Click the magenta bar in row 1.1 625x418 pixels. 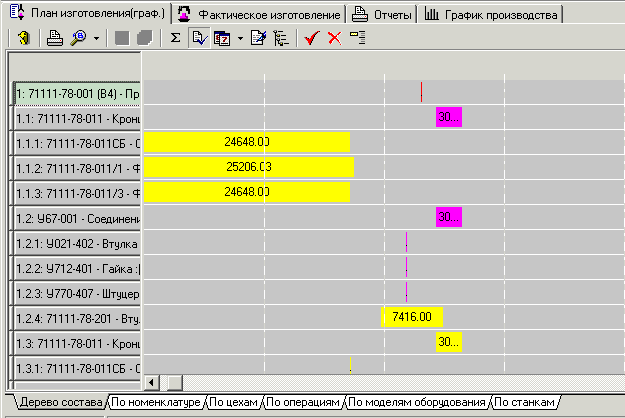coord(448,118)
